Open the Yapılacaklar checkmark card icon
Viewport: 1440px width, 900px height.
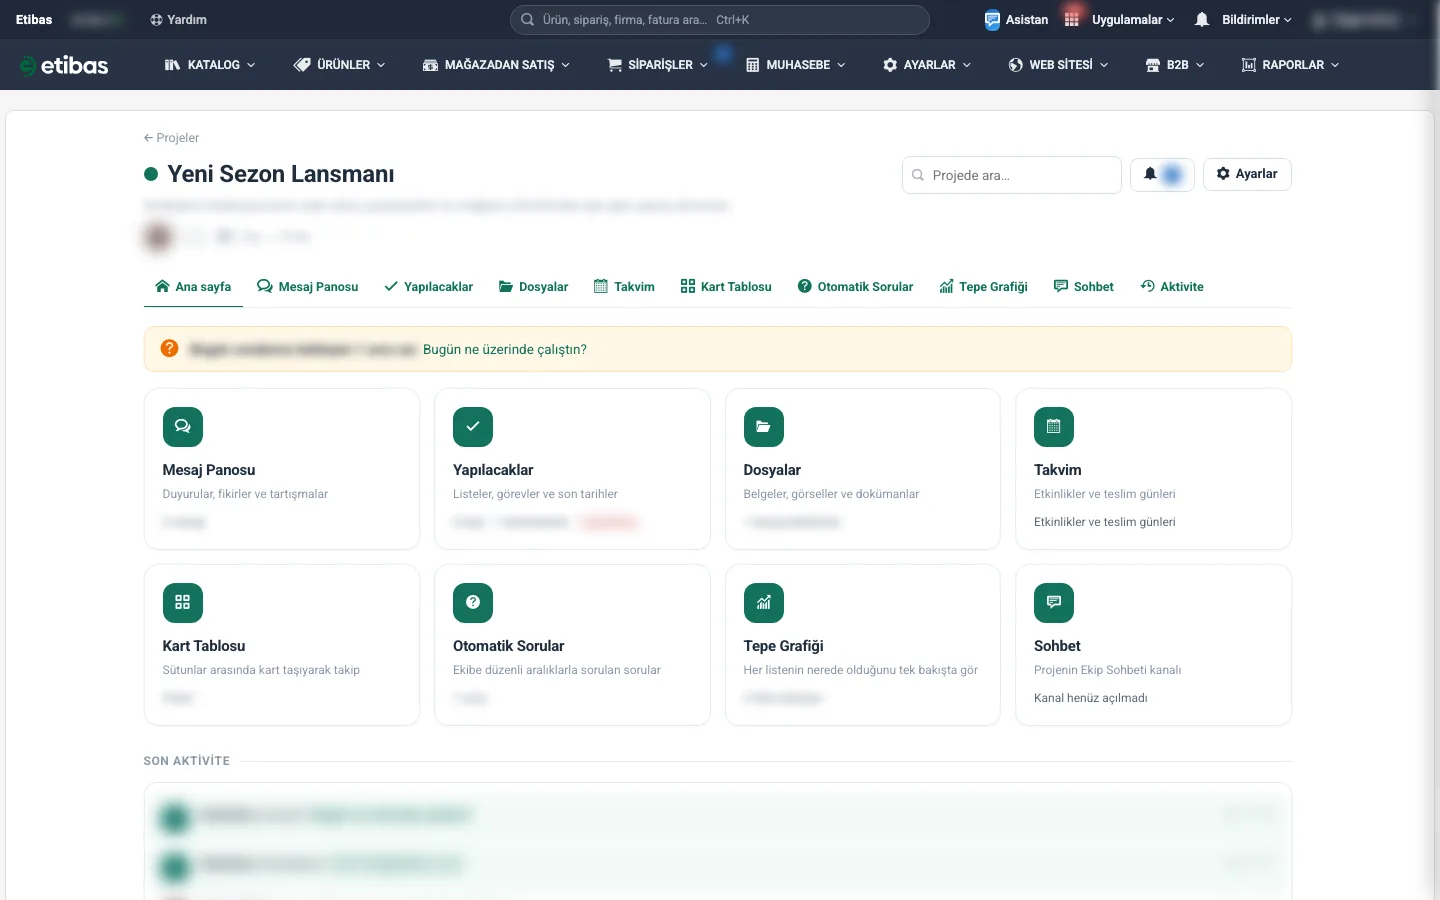[473, 427]
